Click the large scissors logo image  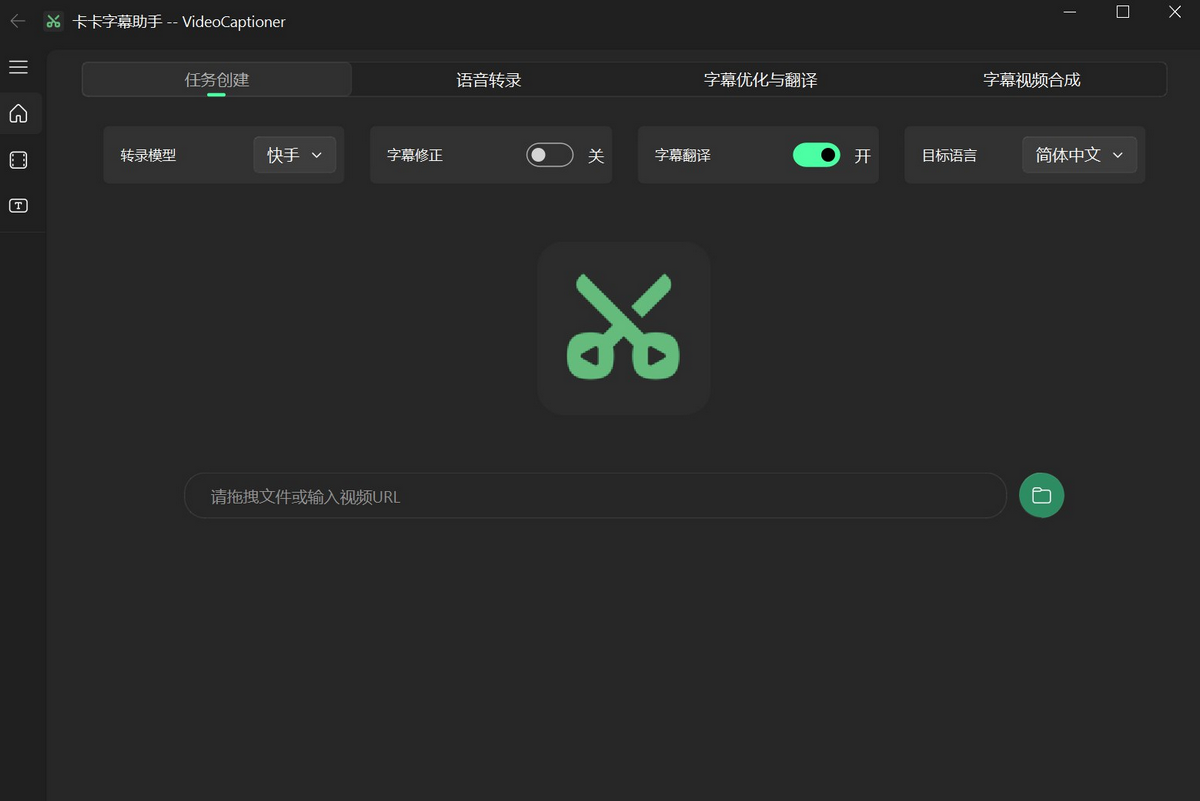tap(624, 328)
